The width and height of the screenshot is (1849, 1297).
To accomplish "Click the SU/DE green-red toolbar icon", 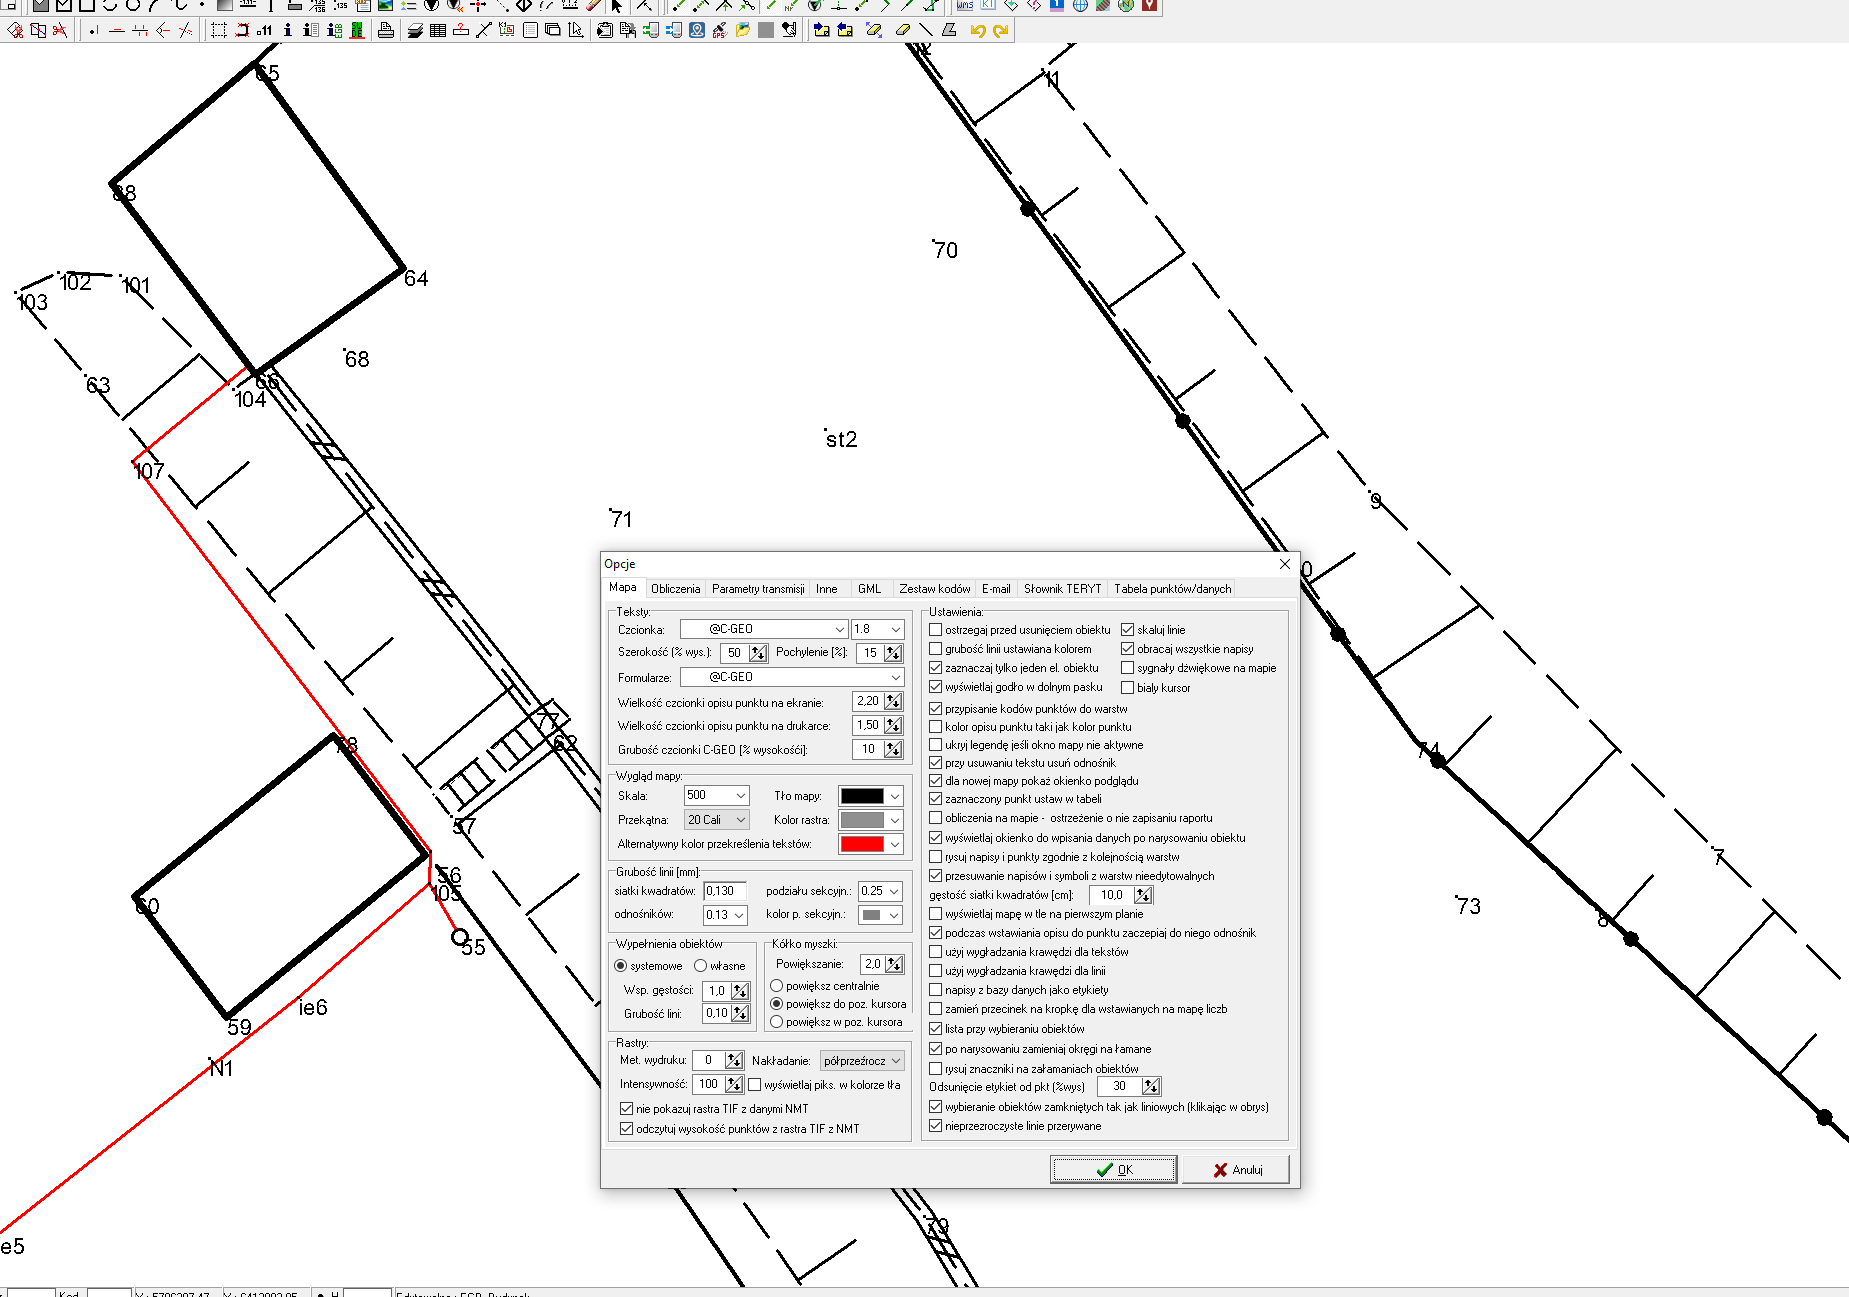I will point(357,30).
